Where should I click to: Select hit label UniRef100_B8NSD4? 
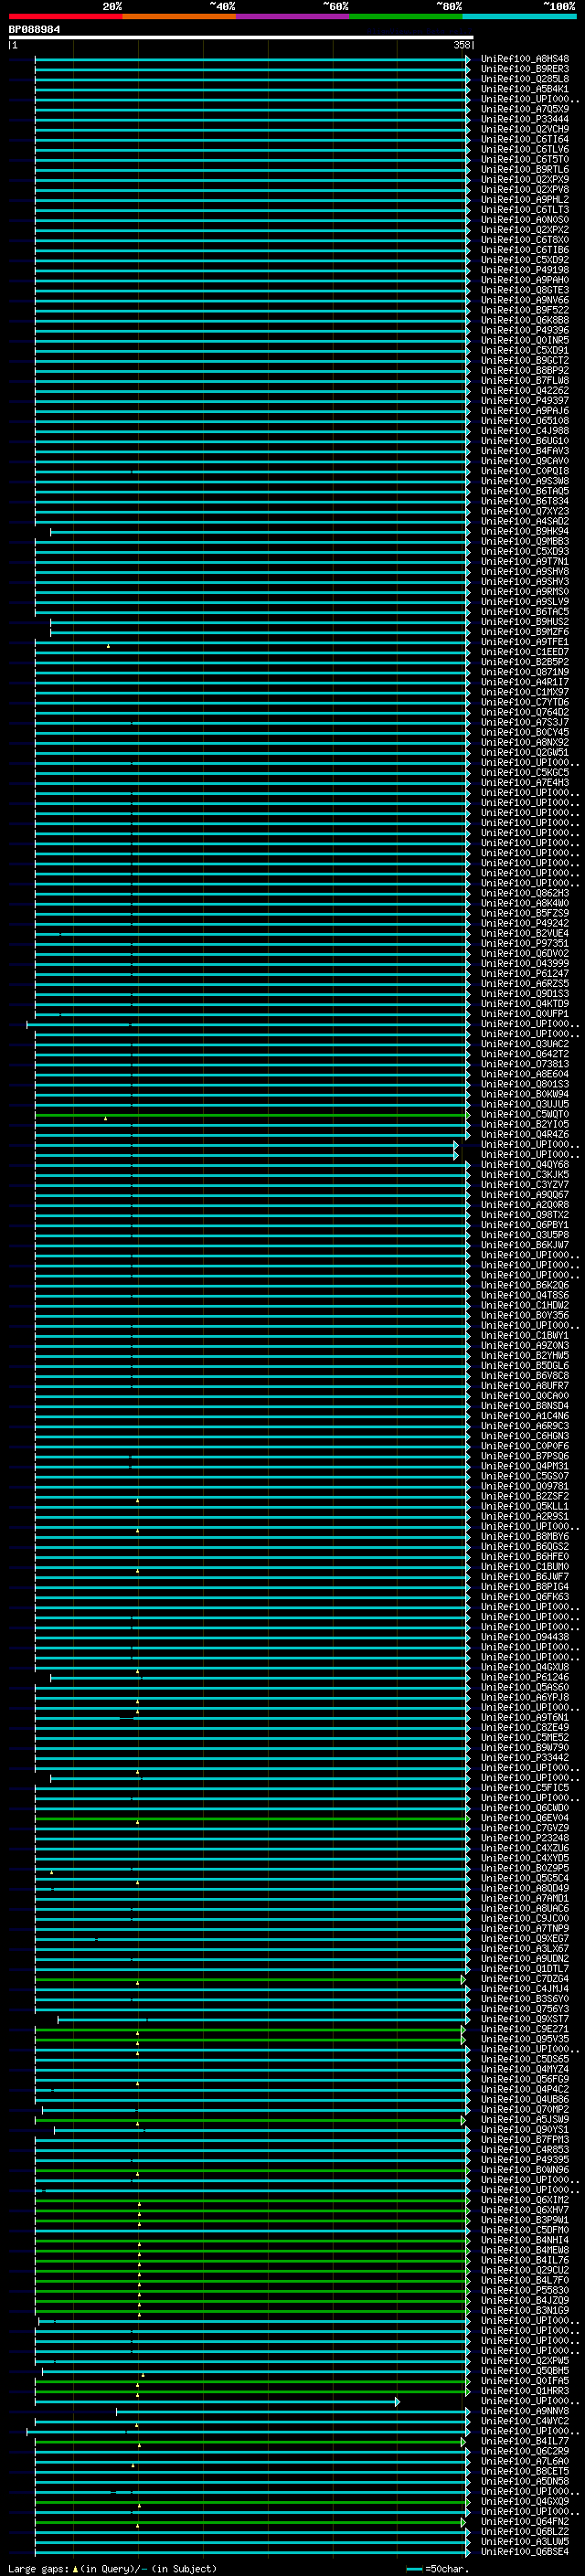coord(525,1406)
